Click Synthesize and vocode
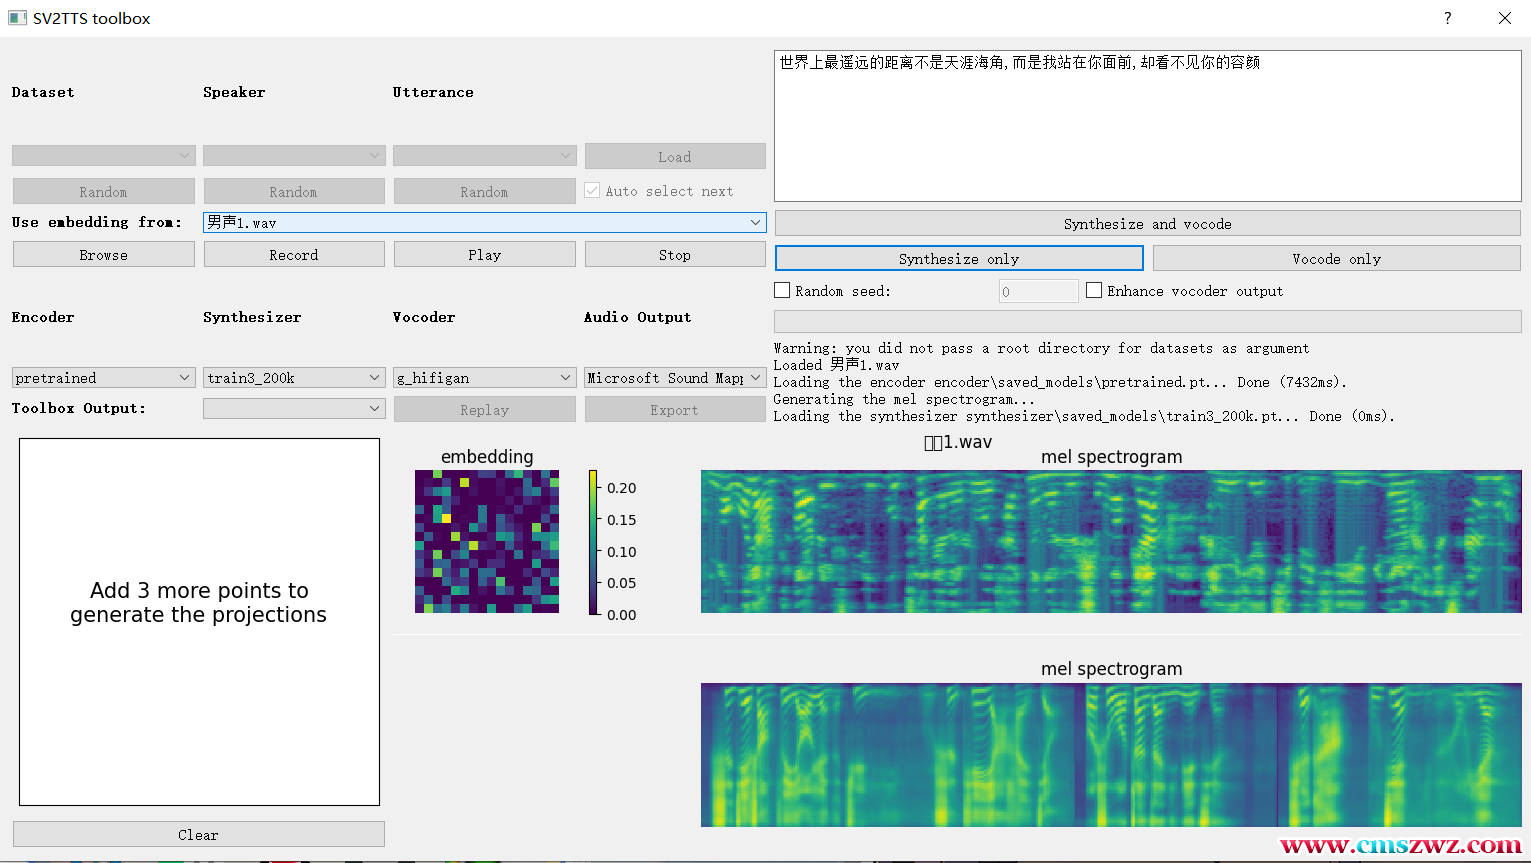The image size is (1531, 863). tap(1147, 224)
